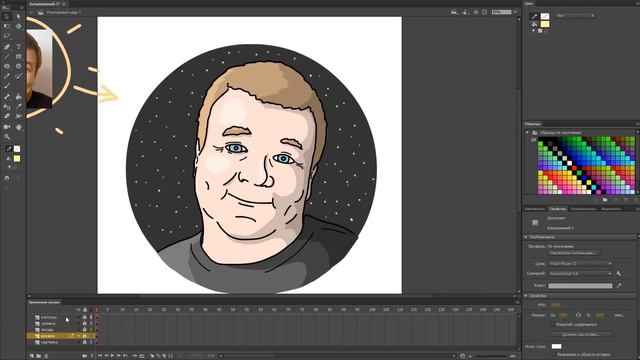640x360 pixels.
Task: Toggle lock on the кружок layer
Action: click(84, 336)
